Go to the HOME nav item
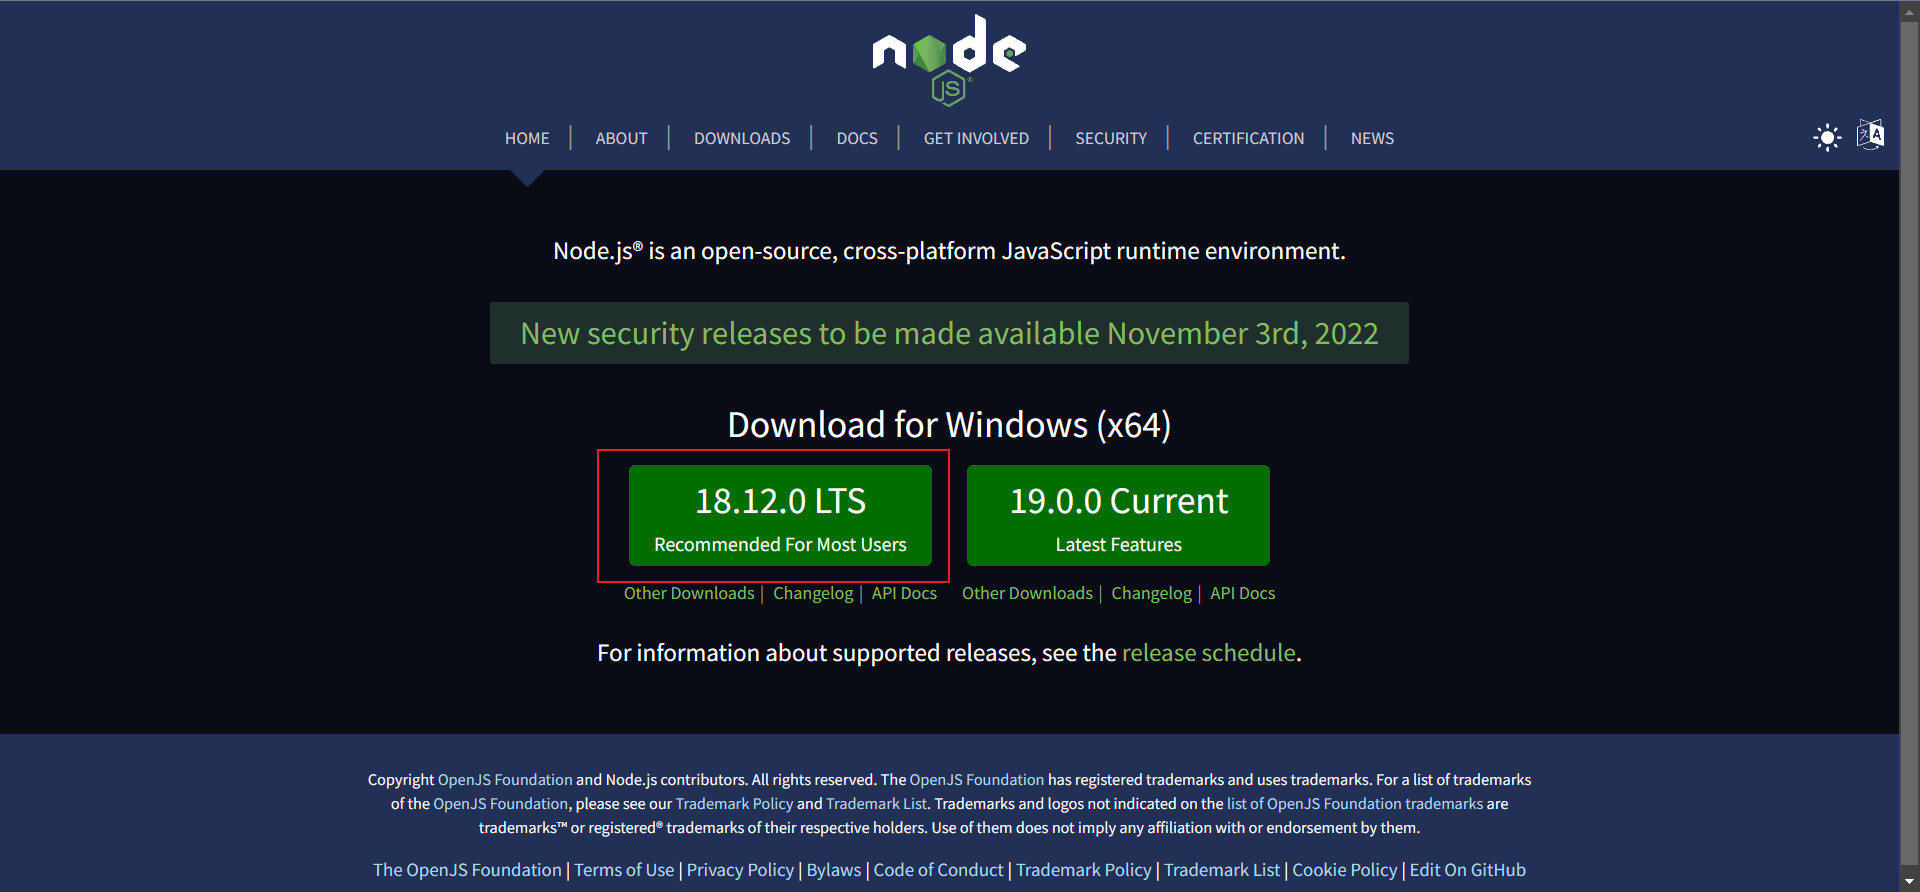 [527, 138]
